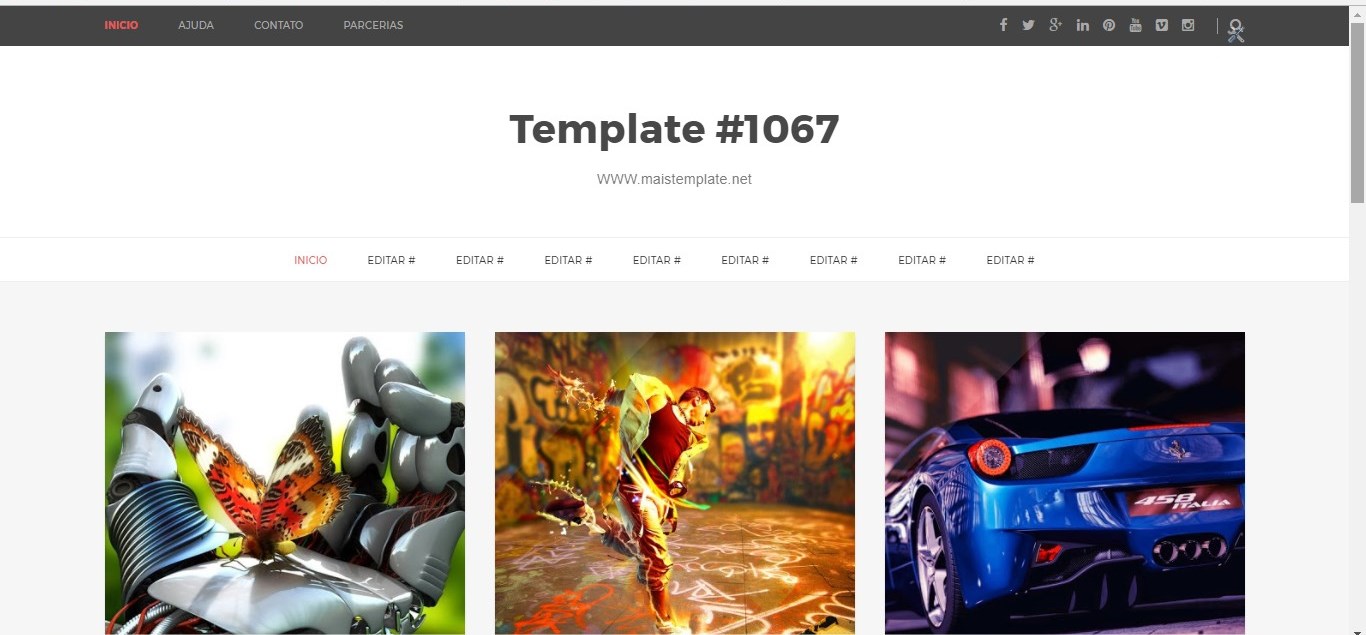Go to the AJUDA menu item
This screenshot has height=635, width=1366.
point(196,25)
